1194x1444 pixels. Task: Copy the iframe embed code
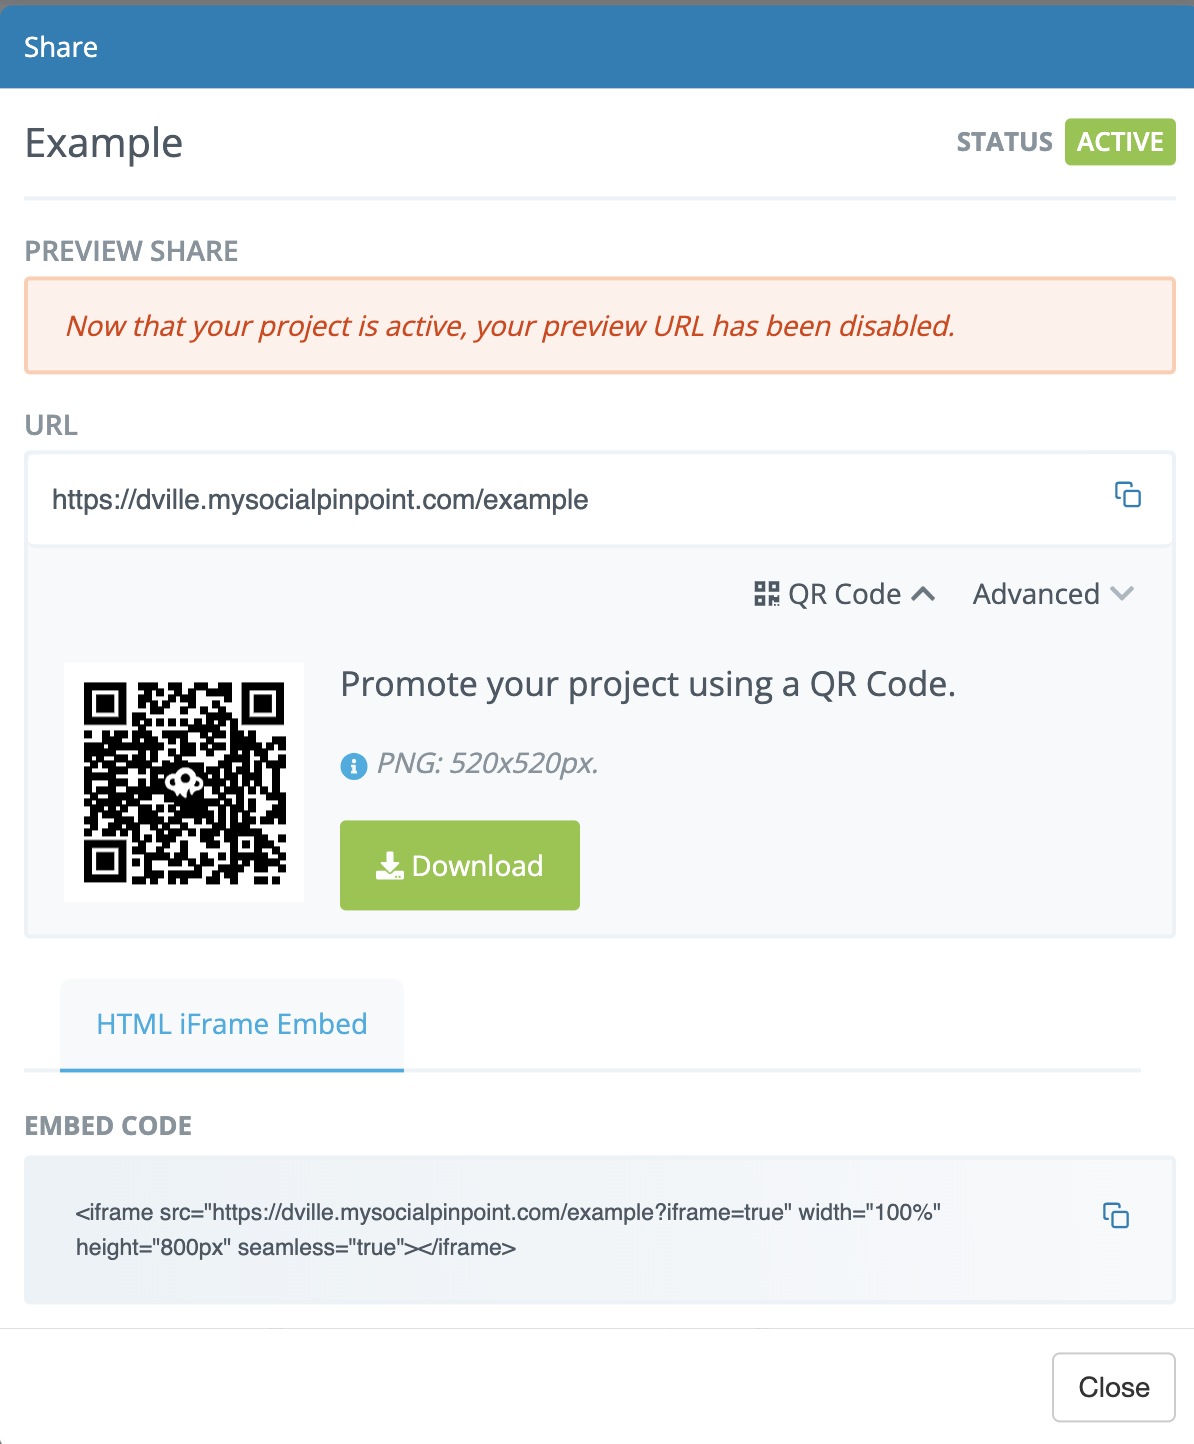coord(1116,1215)
